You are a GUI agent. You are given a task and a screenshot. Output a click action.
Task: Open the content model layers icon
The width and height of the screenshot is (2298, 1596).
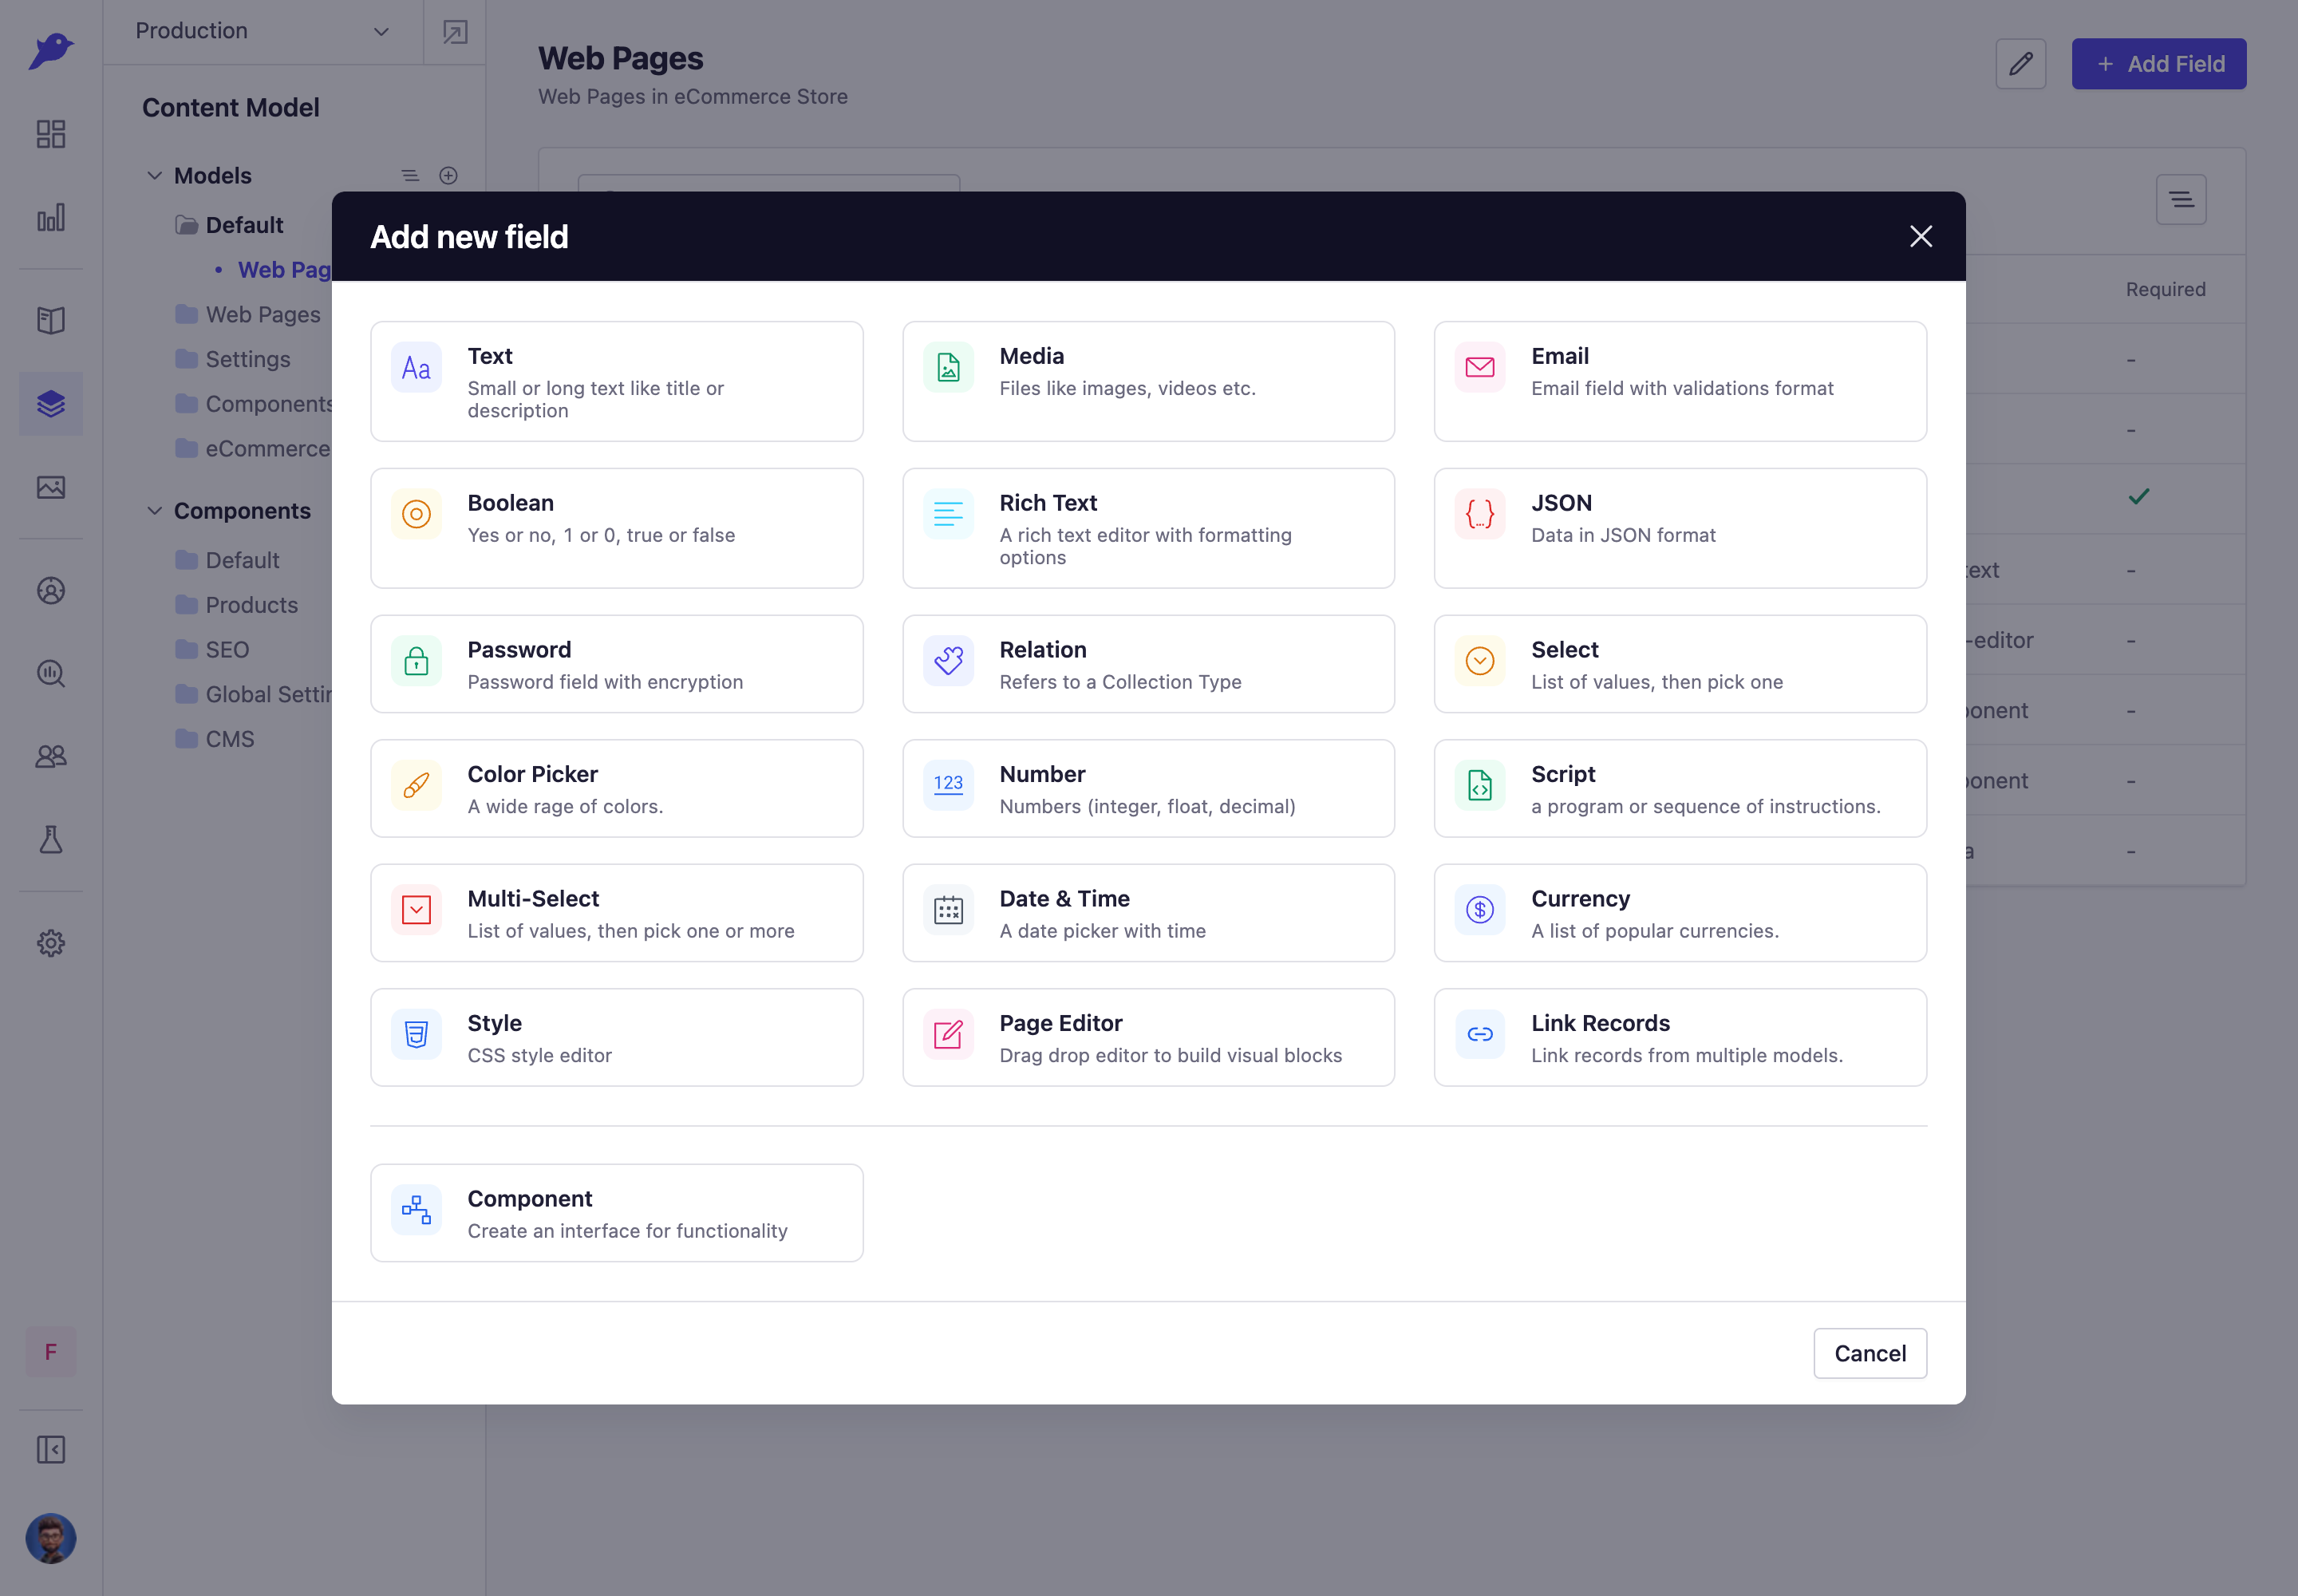(51, 404)
